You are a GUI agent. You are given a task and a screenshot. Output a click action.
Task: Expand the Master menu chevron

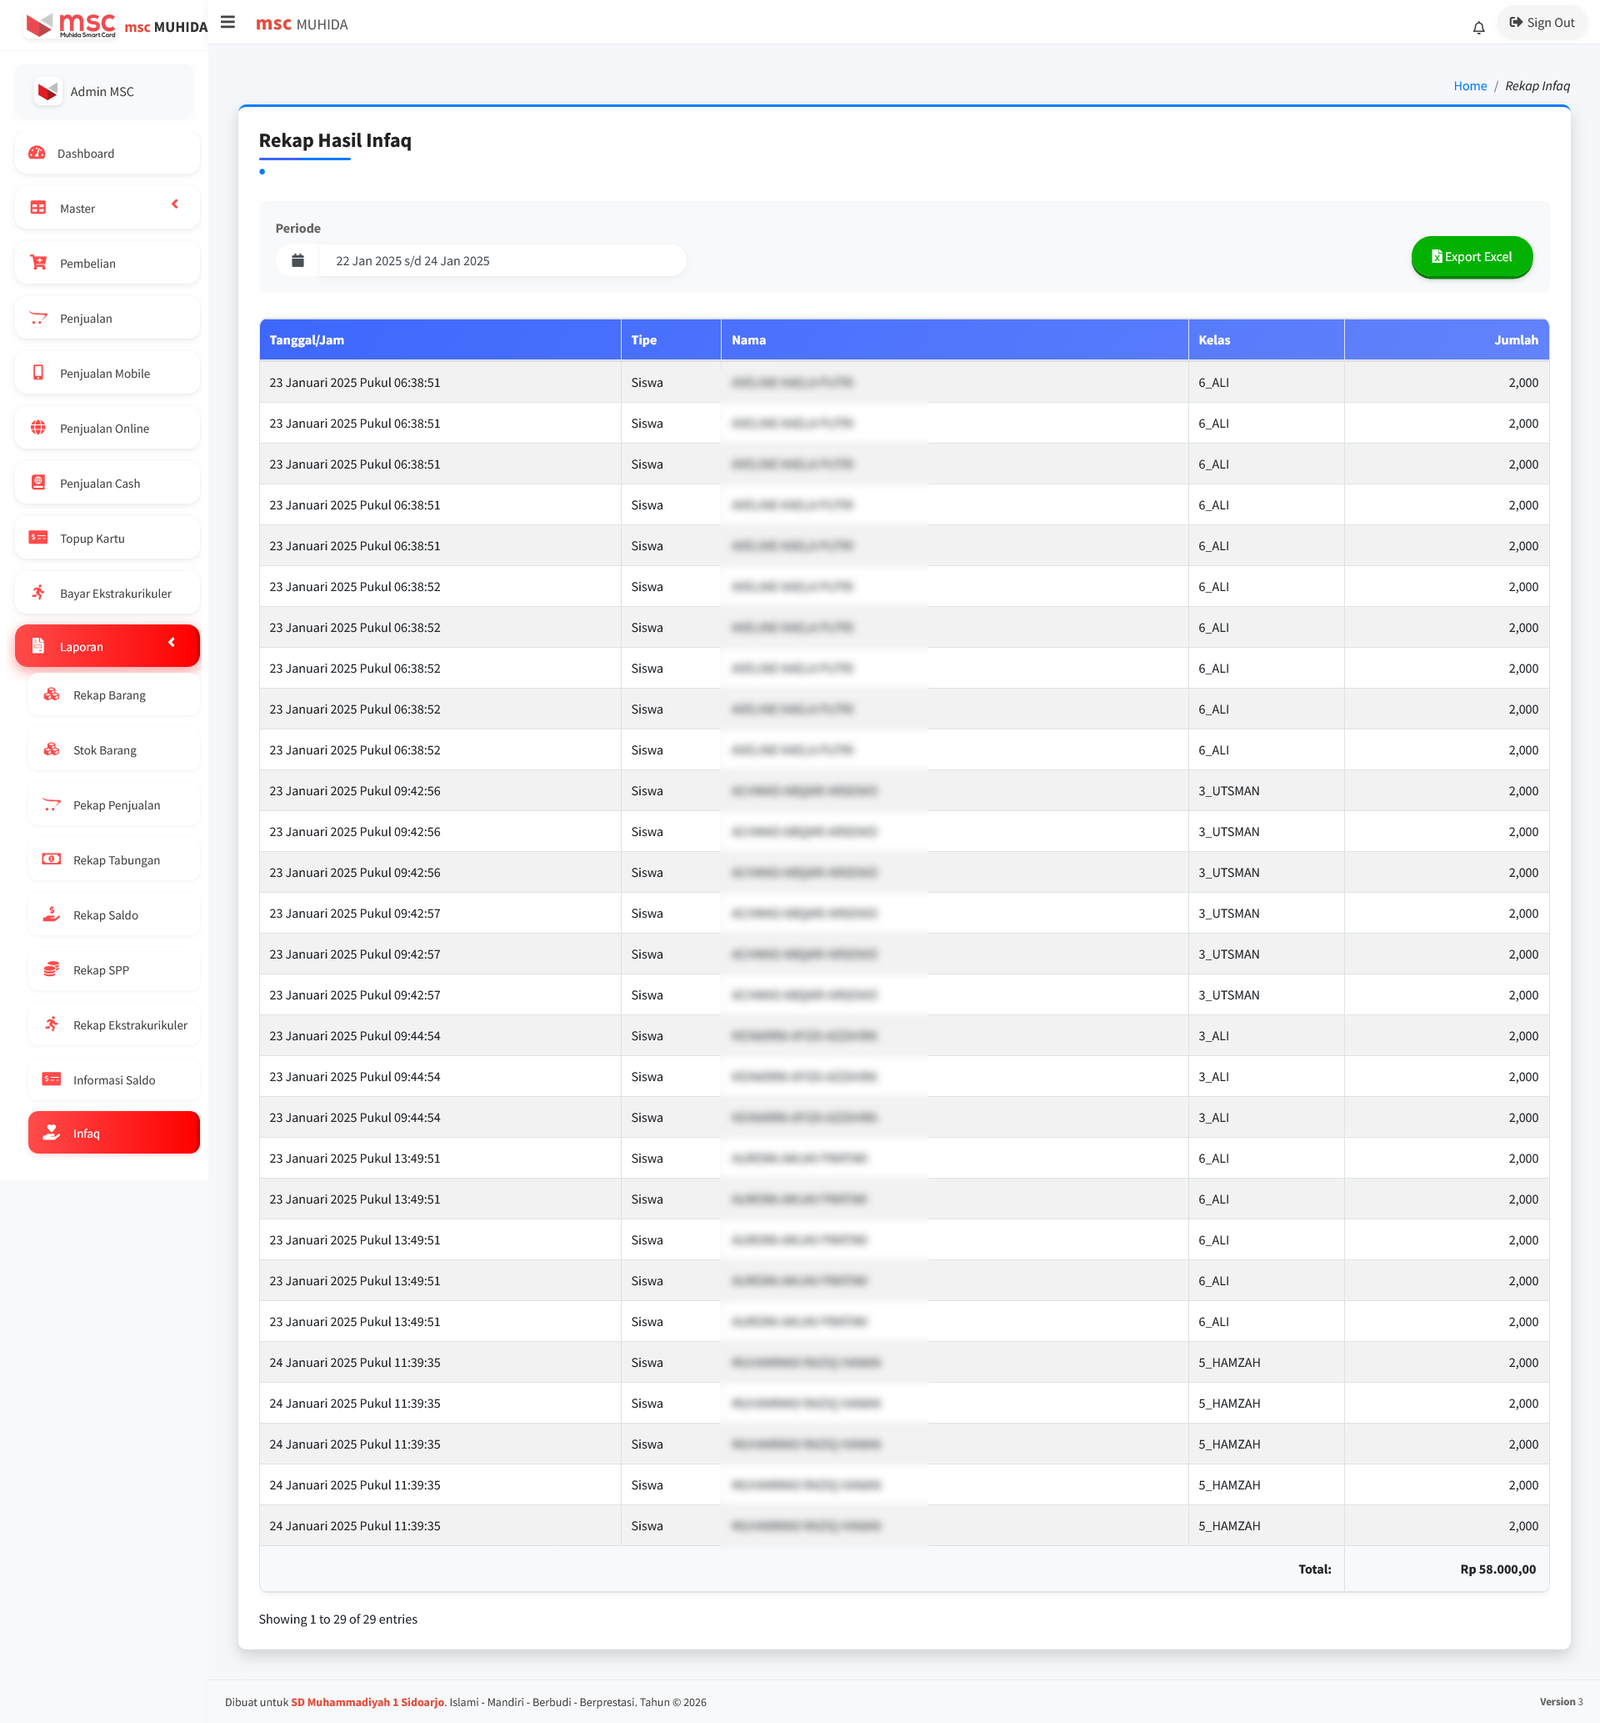175,205
